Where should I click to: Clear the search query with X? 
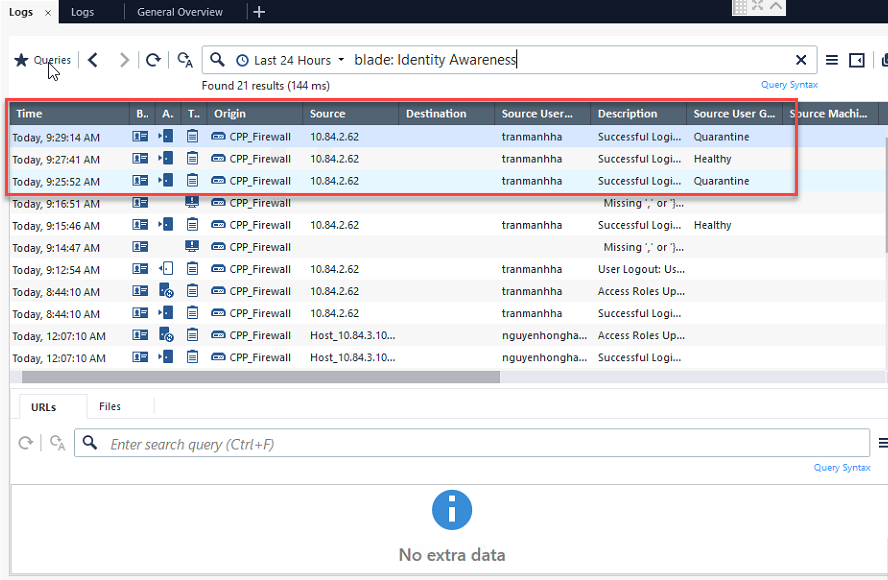(x=801, y=60)
